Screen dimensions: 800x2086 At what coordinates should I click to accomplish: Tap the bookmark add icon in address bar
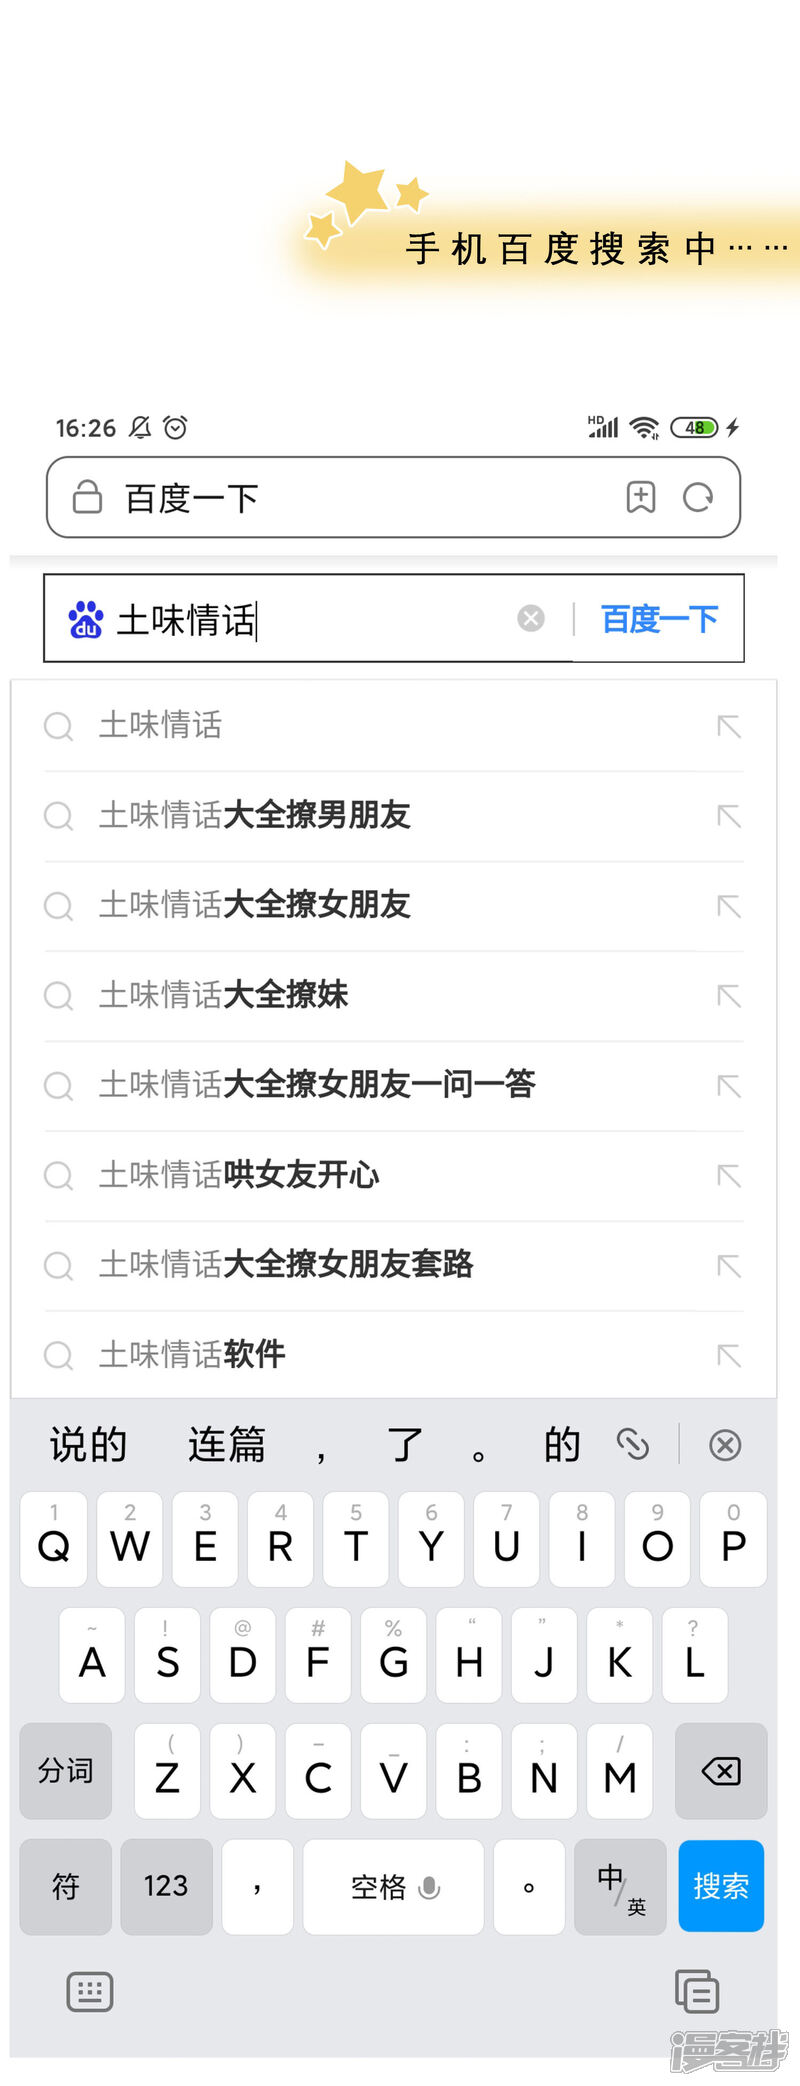641,497
